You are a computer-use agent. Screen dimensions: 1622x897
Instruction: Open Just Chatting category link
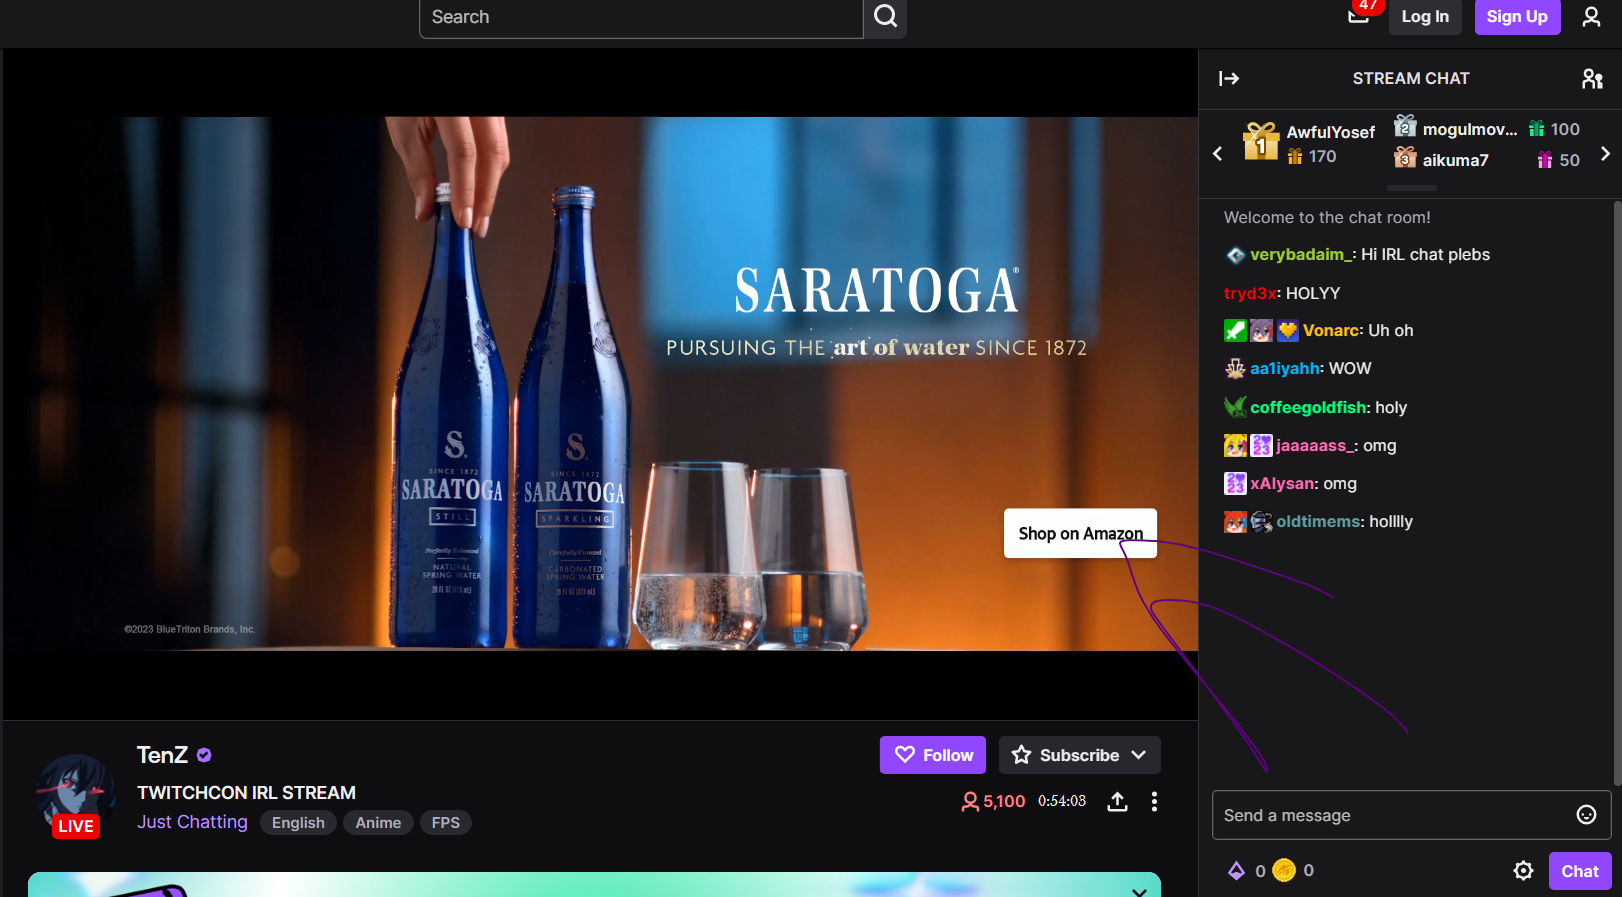pyautogui.click(x=192, y=822)
